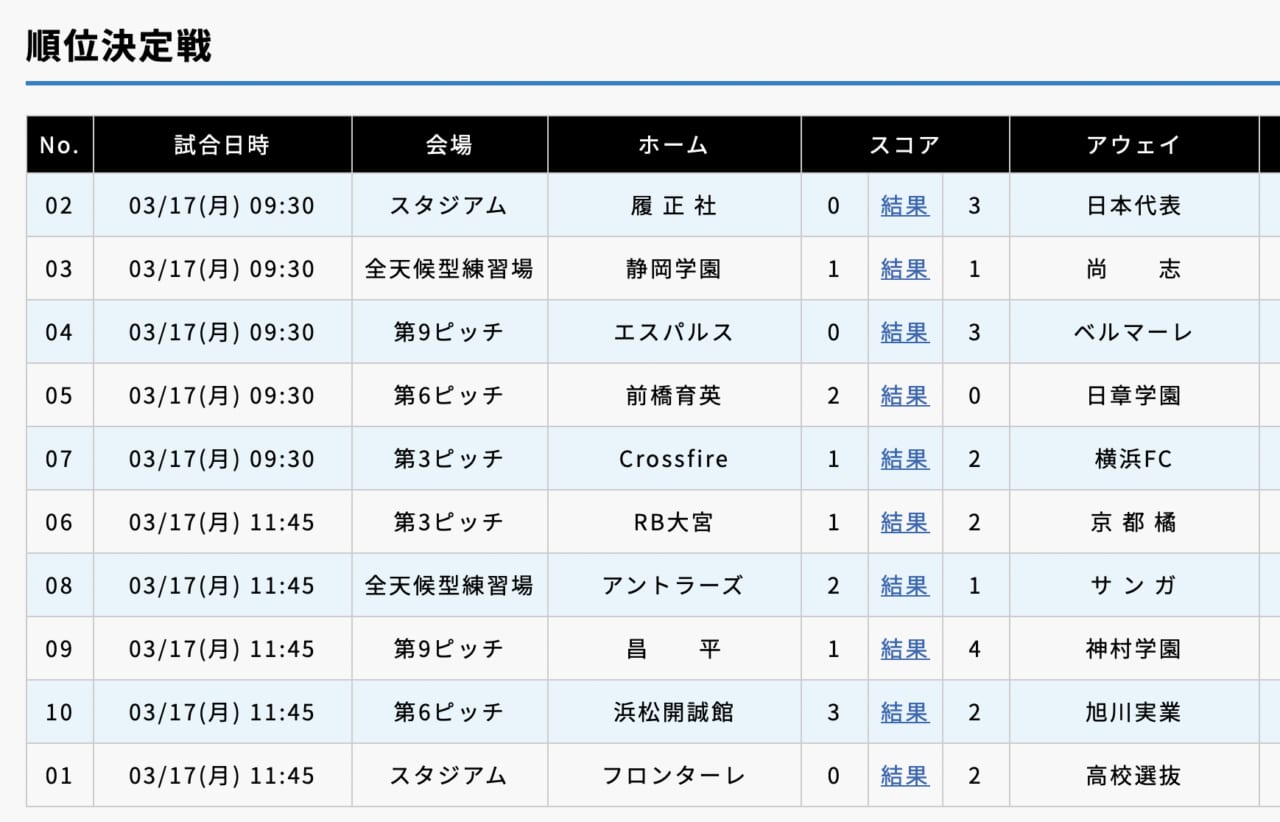The height and width of the screenshot is (822, 1280).
Task: Select the エスパルス home team cell
Action: click(x=674, y=332)
